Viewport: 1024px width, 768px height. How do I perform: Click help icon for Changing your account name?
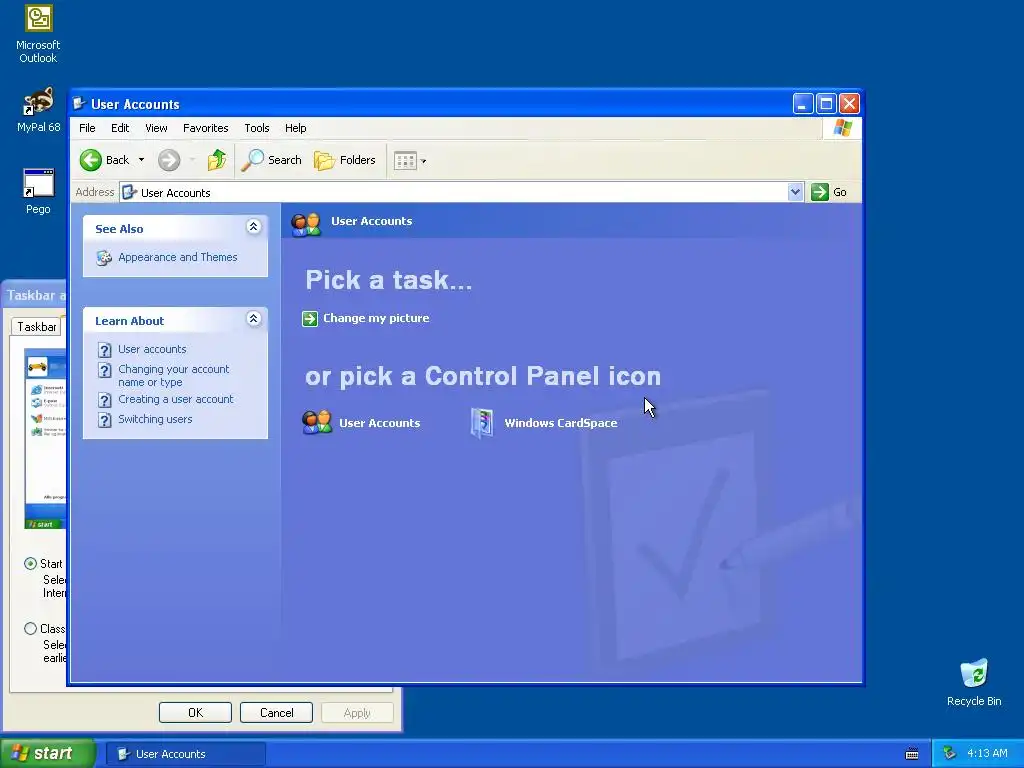tap(104, 370)
